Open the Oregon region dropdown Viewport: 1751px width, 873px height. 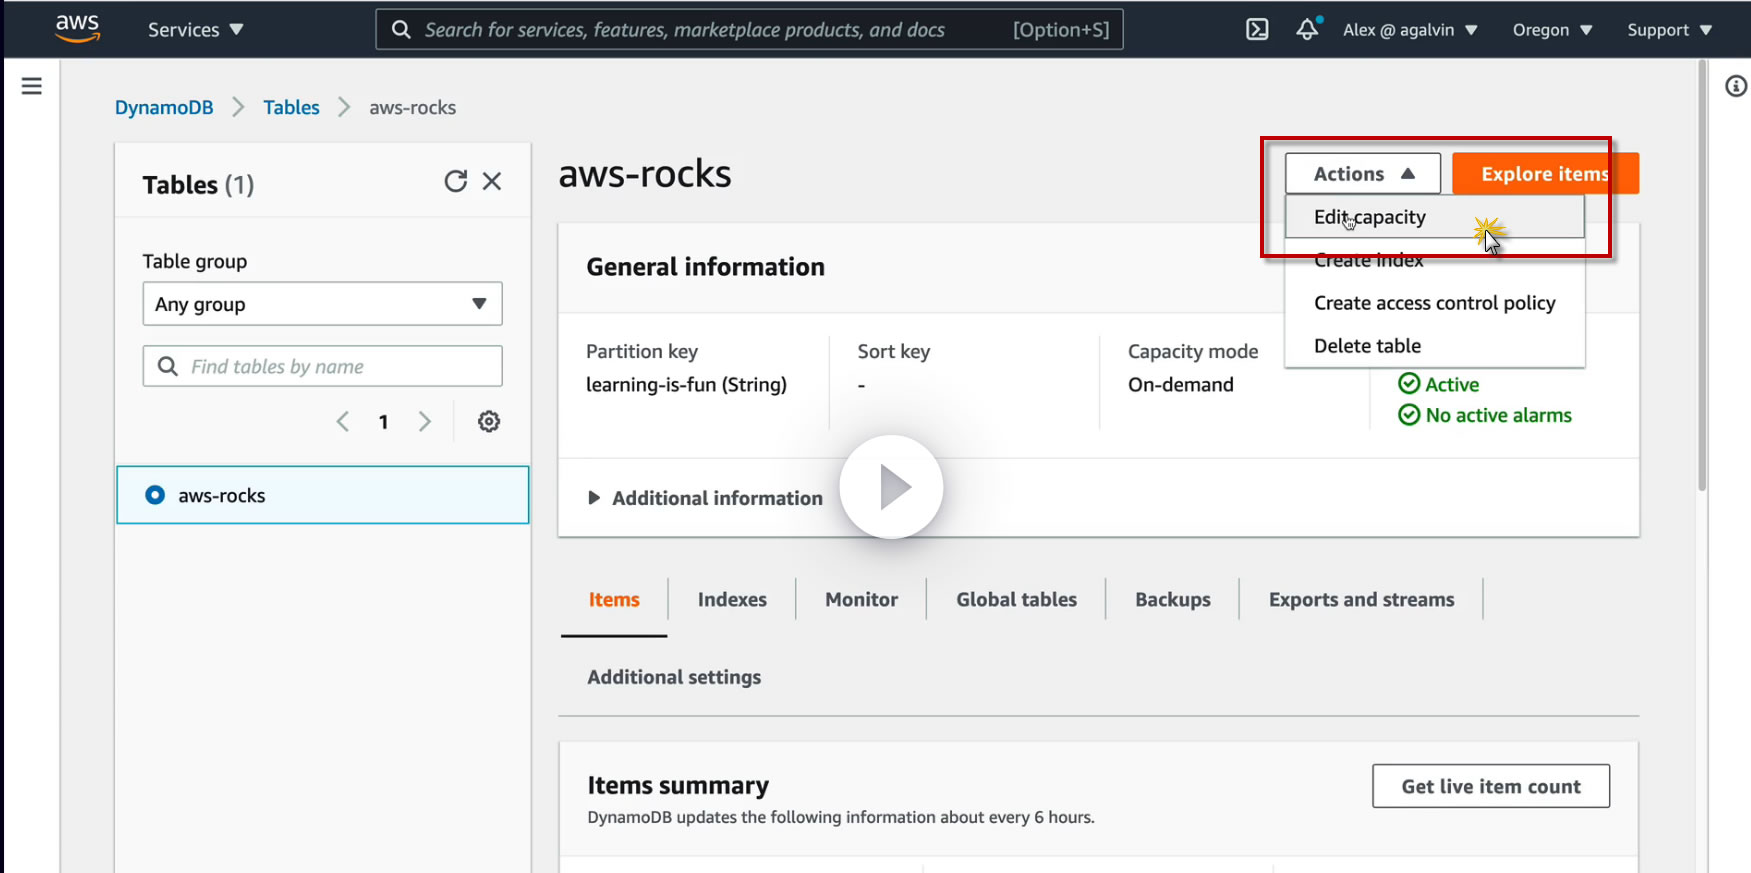tap(1552, 30)
